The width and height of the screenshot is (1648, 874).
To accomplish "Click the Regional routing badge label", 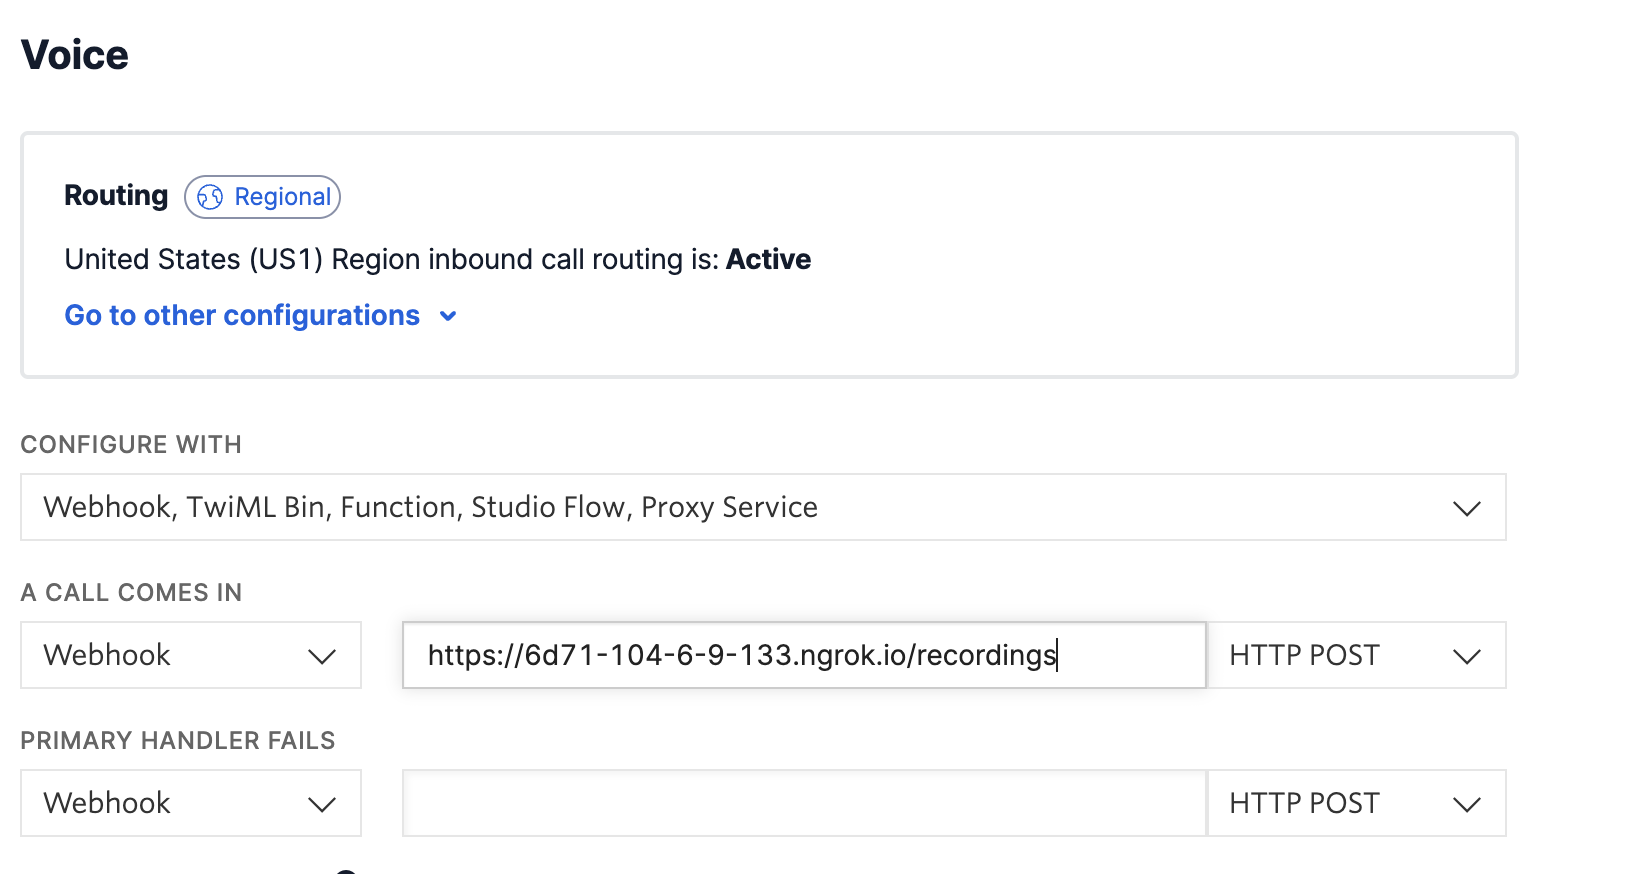I will pos(262,197).
